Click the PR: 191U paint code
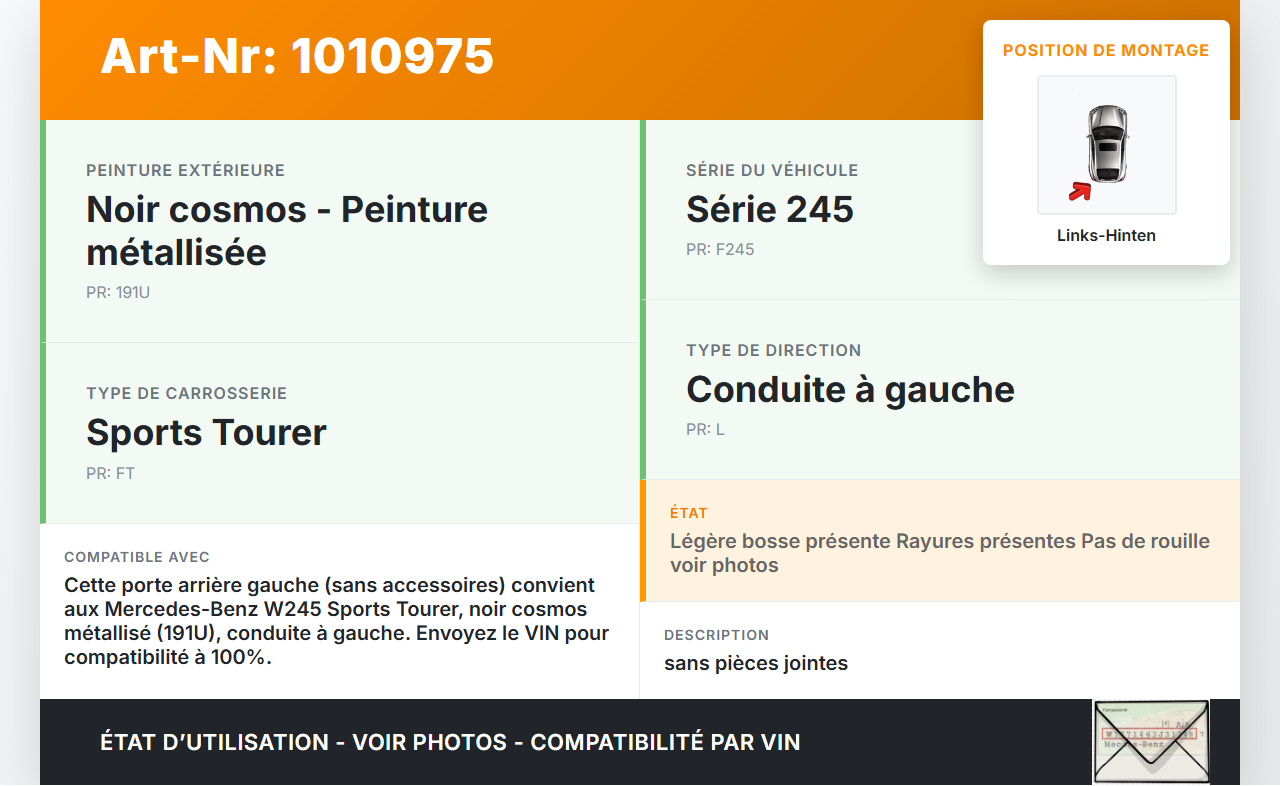The height and width of the screenshot is (786, 1280). point(118,293)
